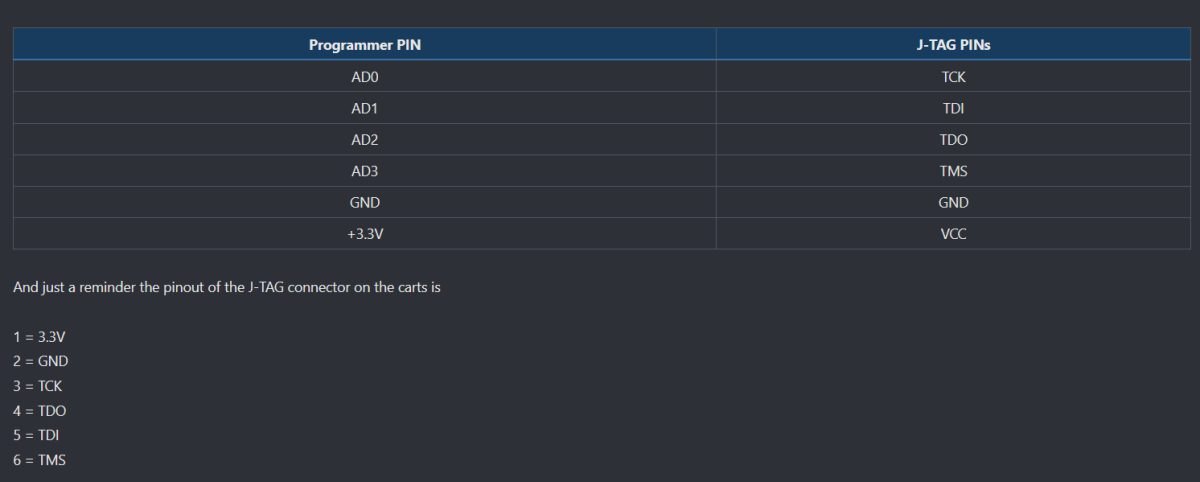Screen dimensions: 1200x482
Task: Click the GND cell under J-TAG PINs
Action: (x=953, y=202)
